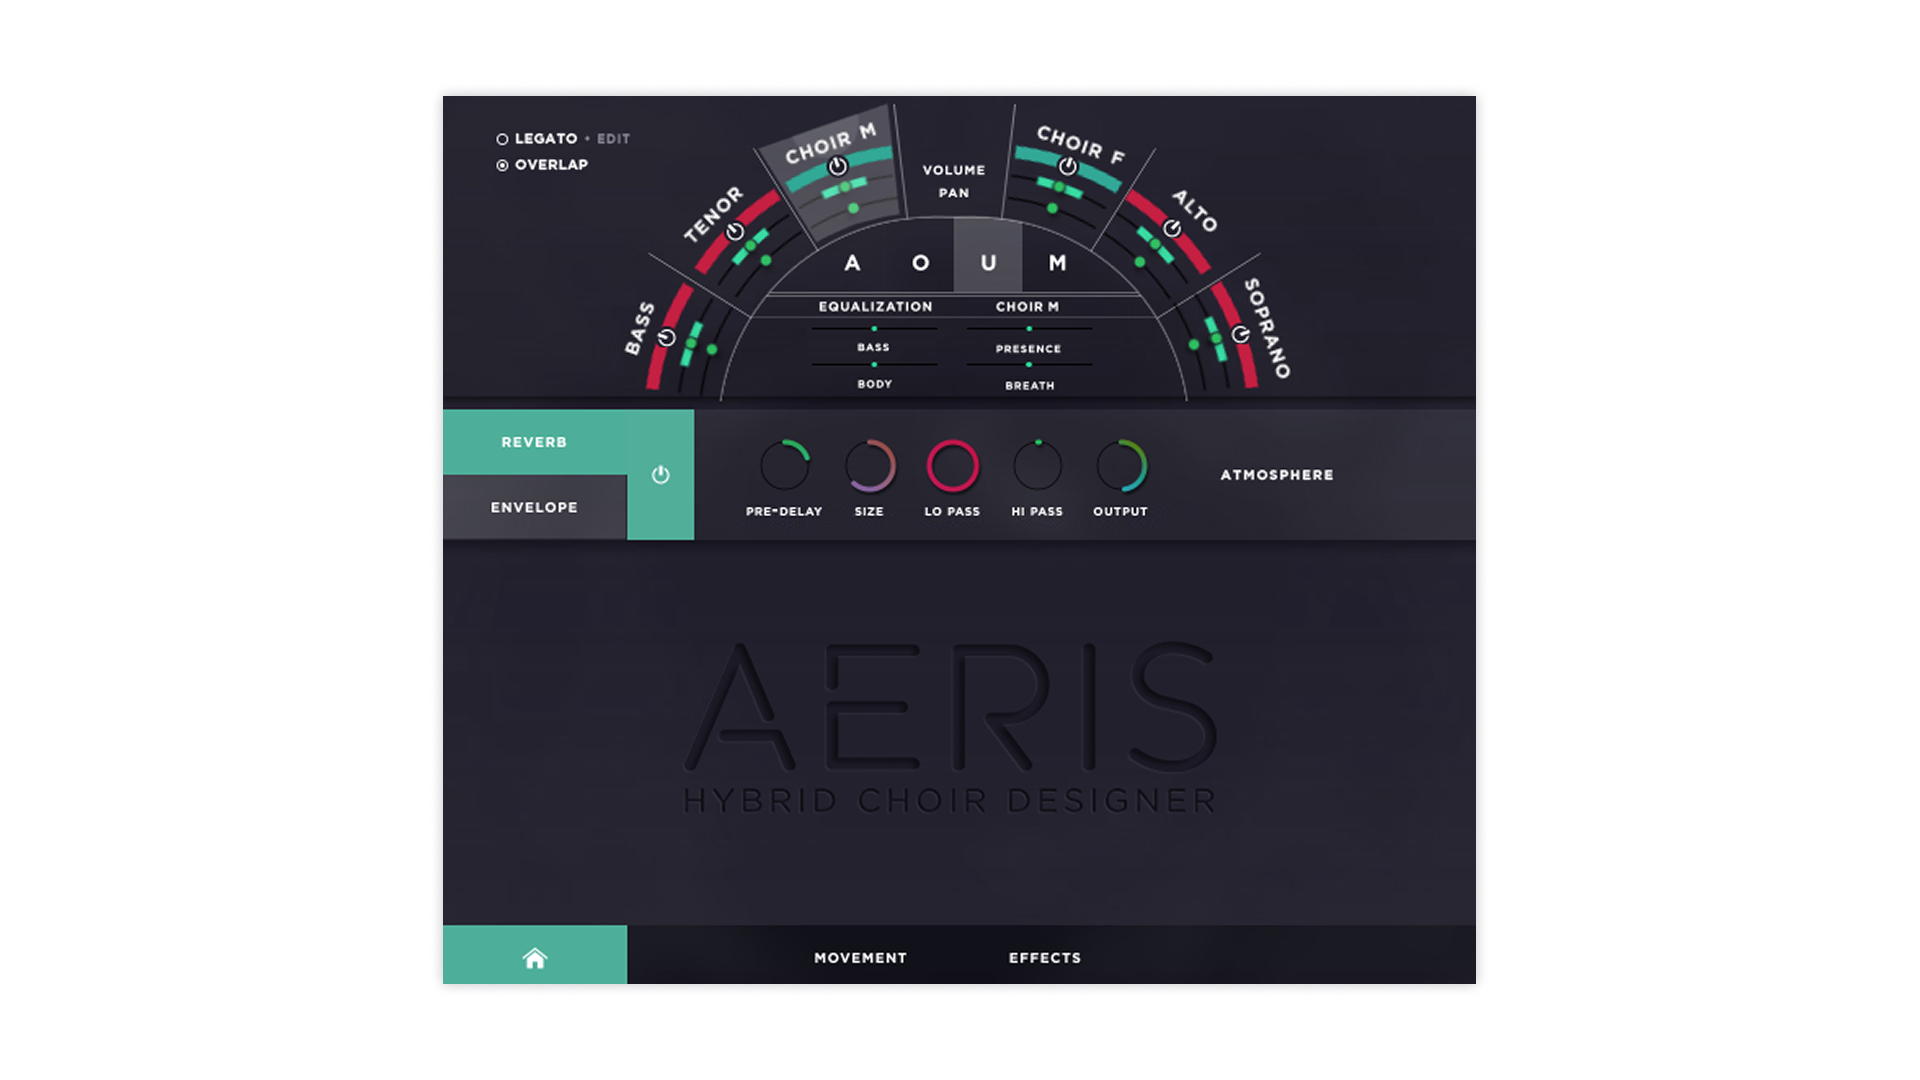The image size is (1920, 1080).
Task: Click the Presence slider under Choir M
Action: click(x=1029, y=329)
